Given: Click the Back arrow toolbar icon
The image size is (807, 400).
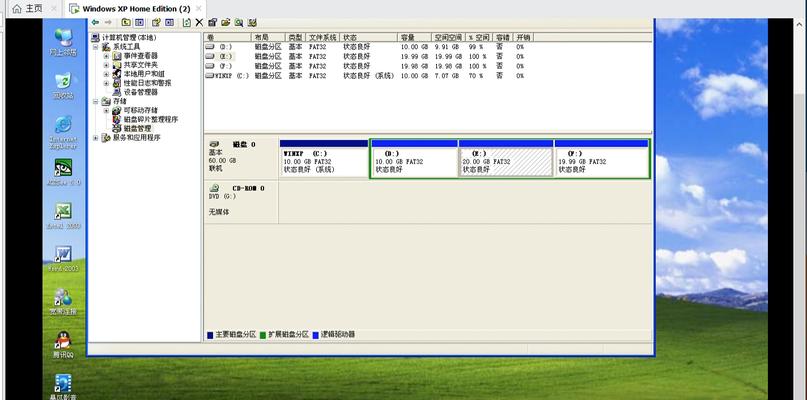Looking at the screenshot, I should pos(95,23).
